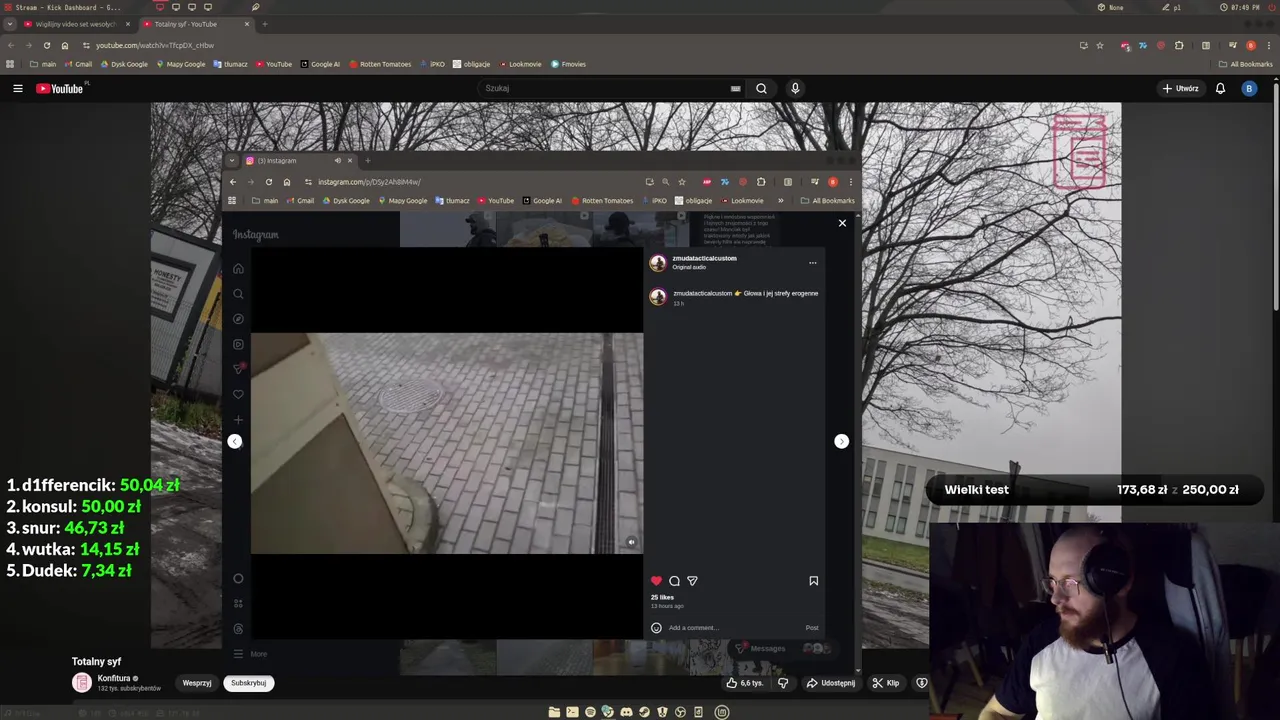
Task: Open browser home page button
Action: pyautogui.click(x=65, y=45)
